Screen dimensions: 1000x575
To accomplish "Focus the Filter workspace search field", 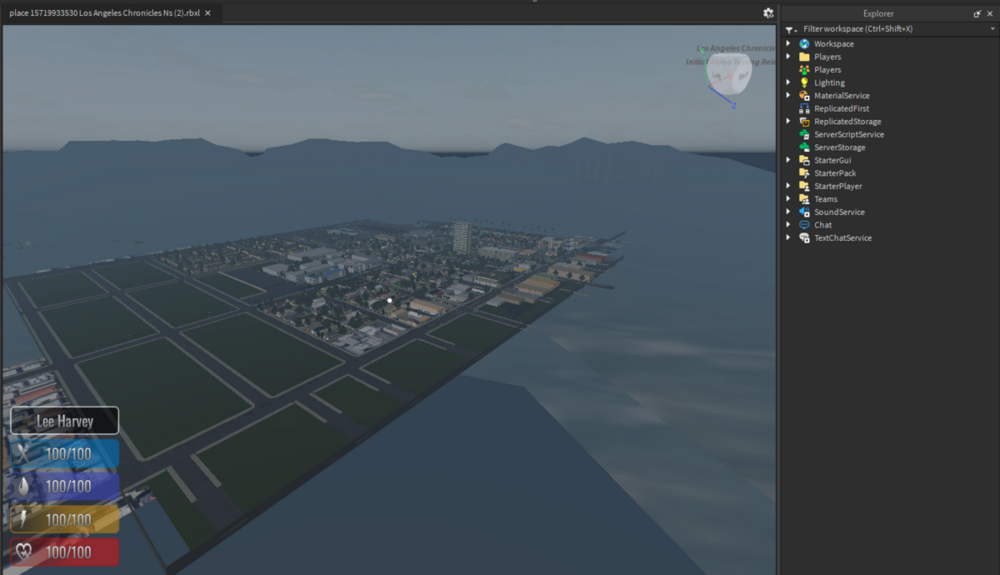I will (894, 29).
